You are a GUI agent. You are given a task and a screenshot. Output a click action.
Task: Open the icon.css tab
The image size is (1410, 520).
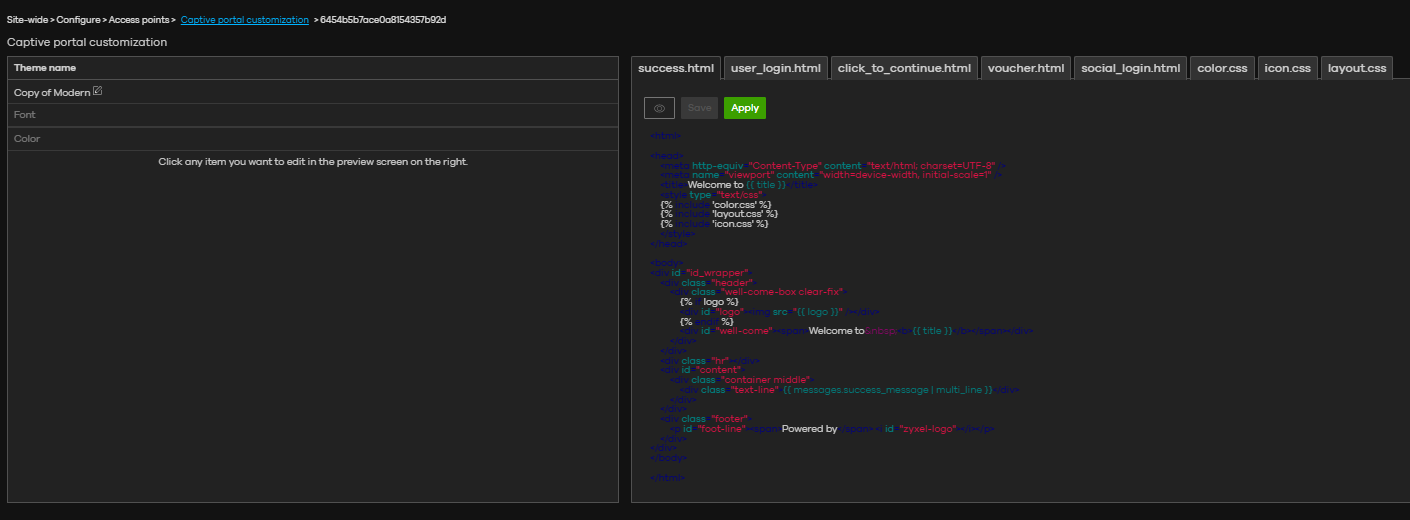pyautogui.click(x=1287, y=68)
